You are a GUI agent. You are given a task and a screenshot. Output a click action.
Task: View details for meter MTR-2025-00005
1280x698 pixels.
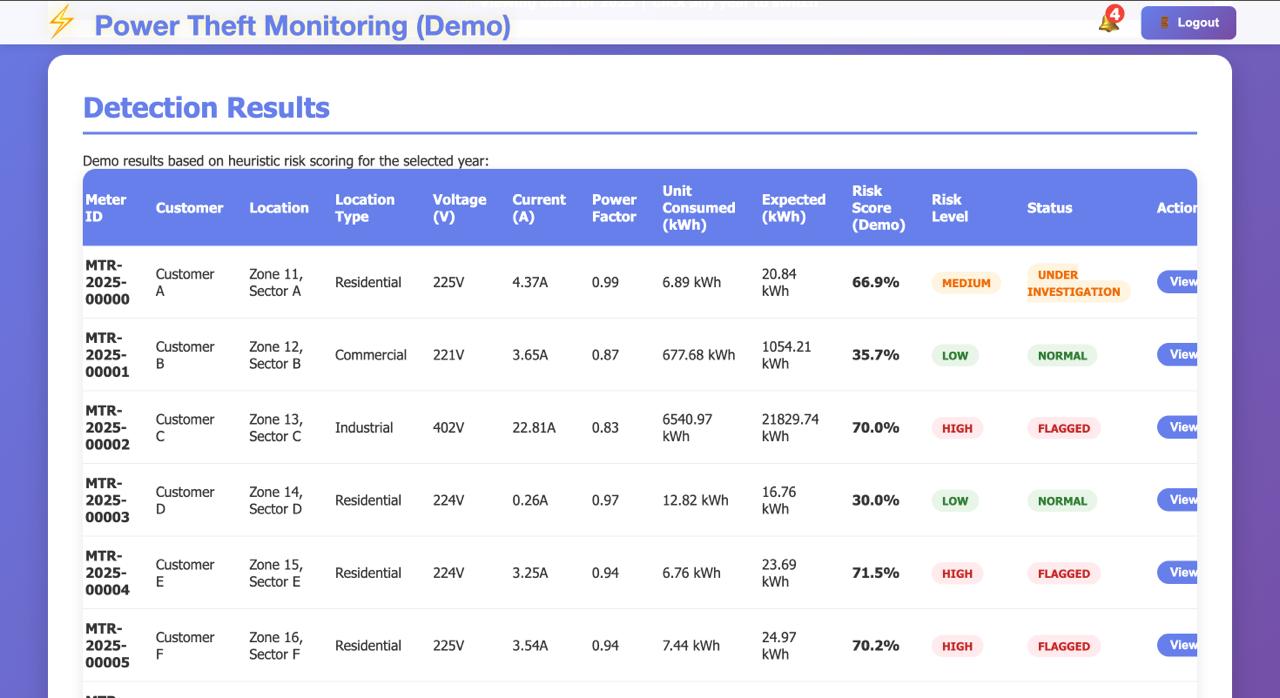click(1177, 645)
